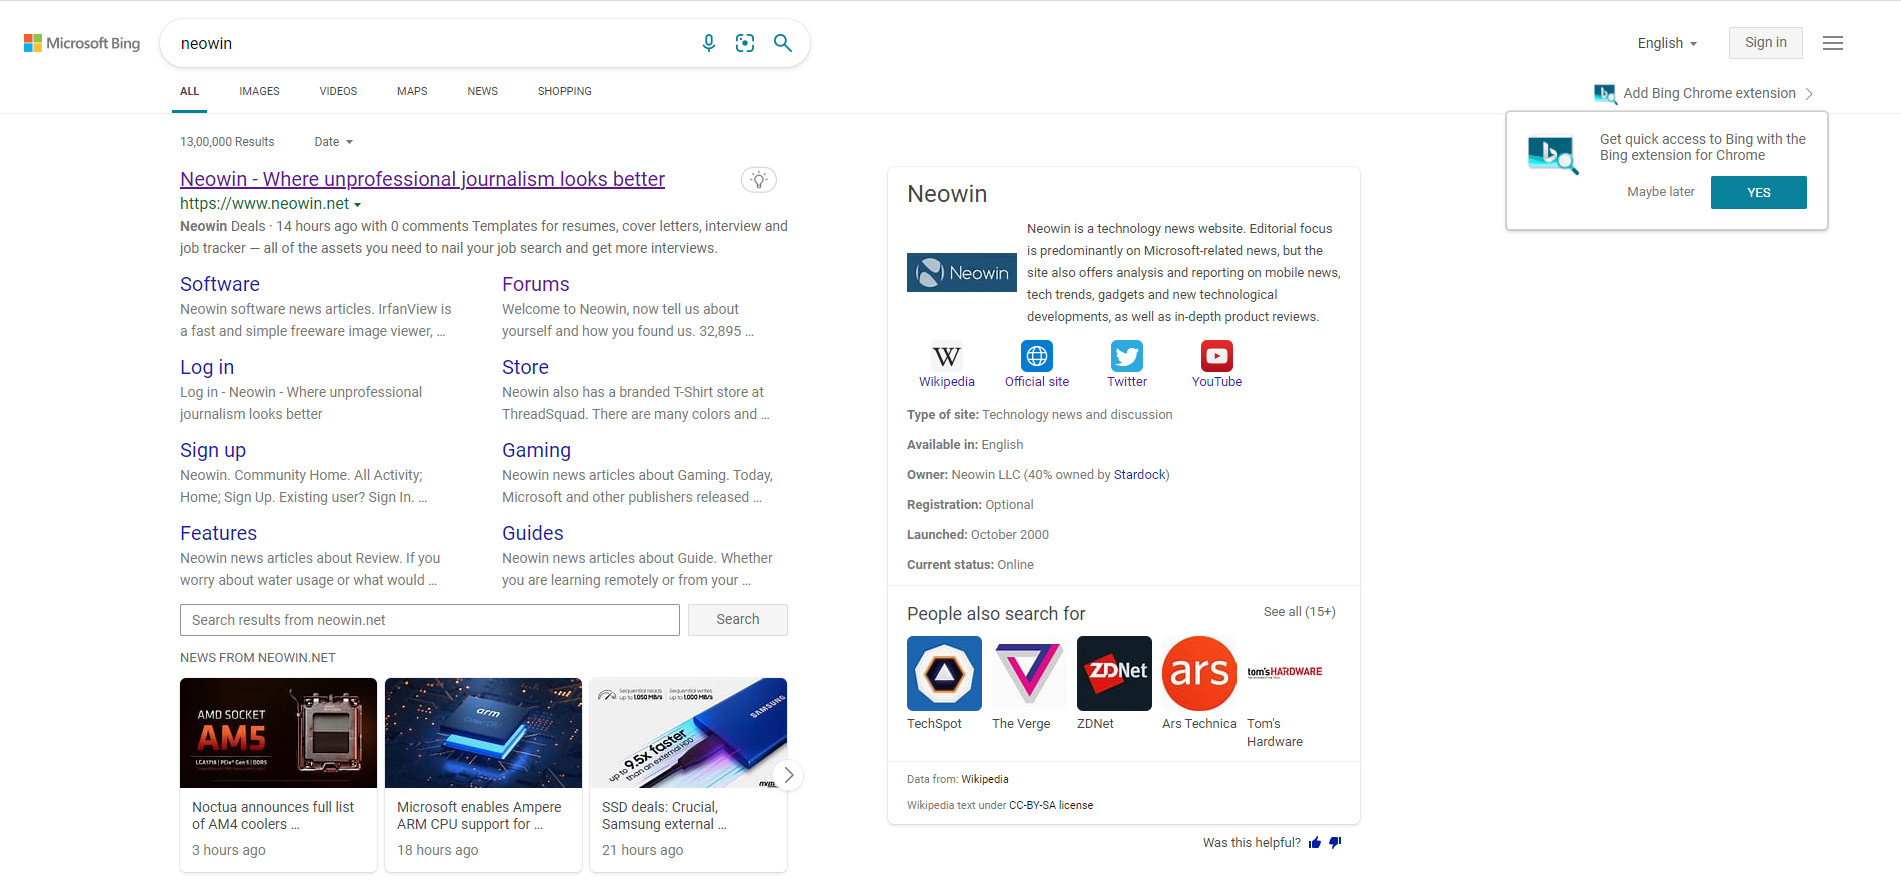1901x883 pixels.
Task: Switch to the ALL tab
Action: point(190,91)
